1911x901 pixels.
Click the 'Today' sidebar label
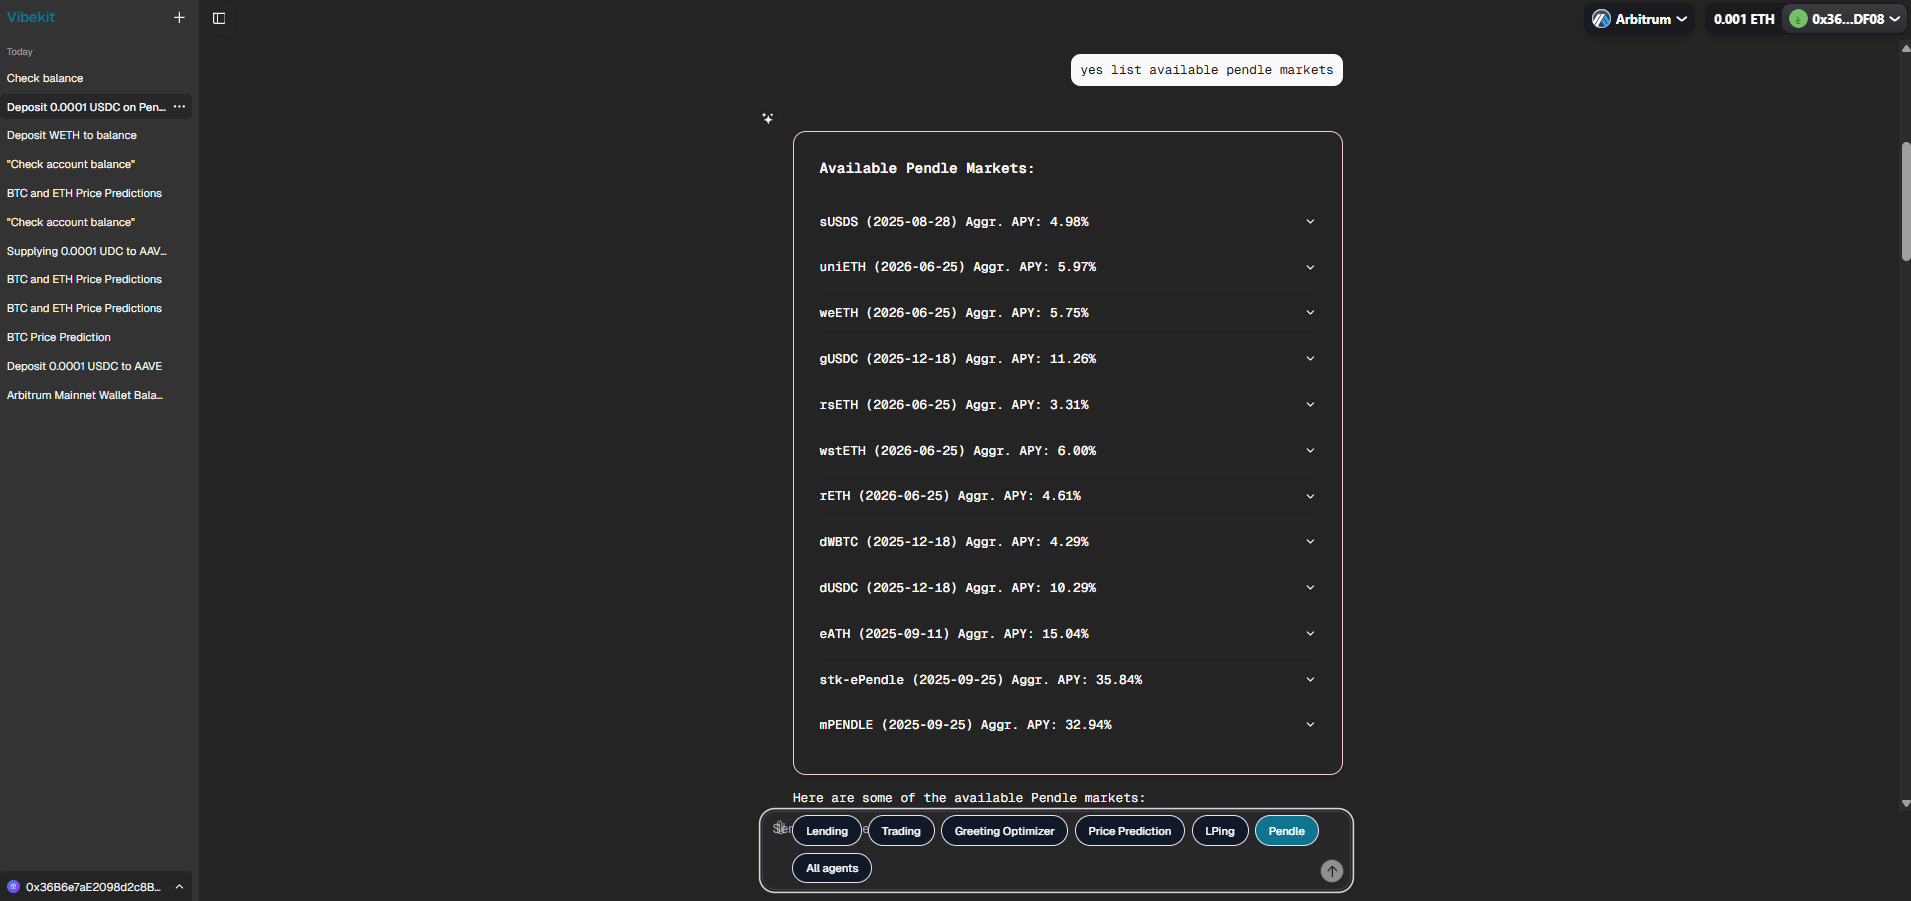20,52
